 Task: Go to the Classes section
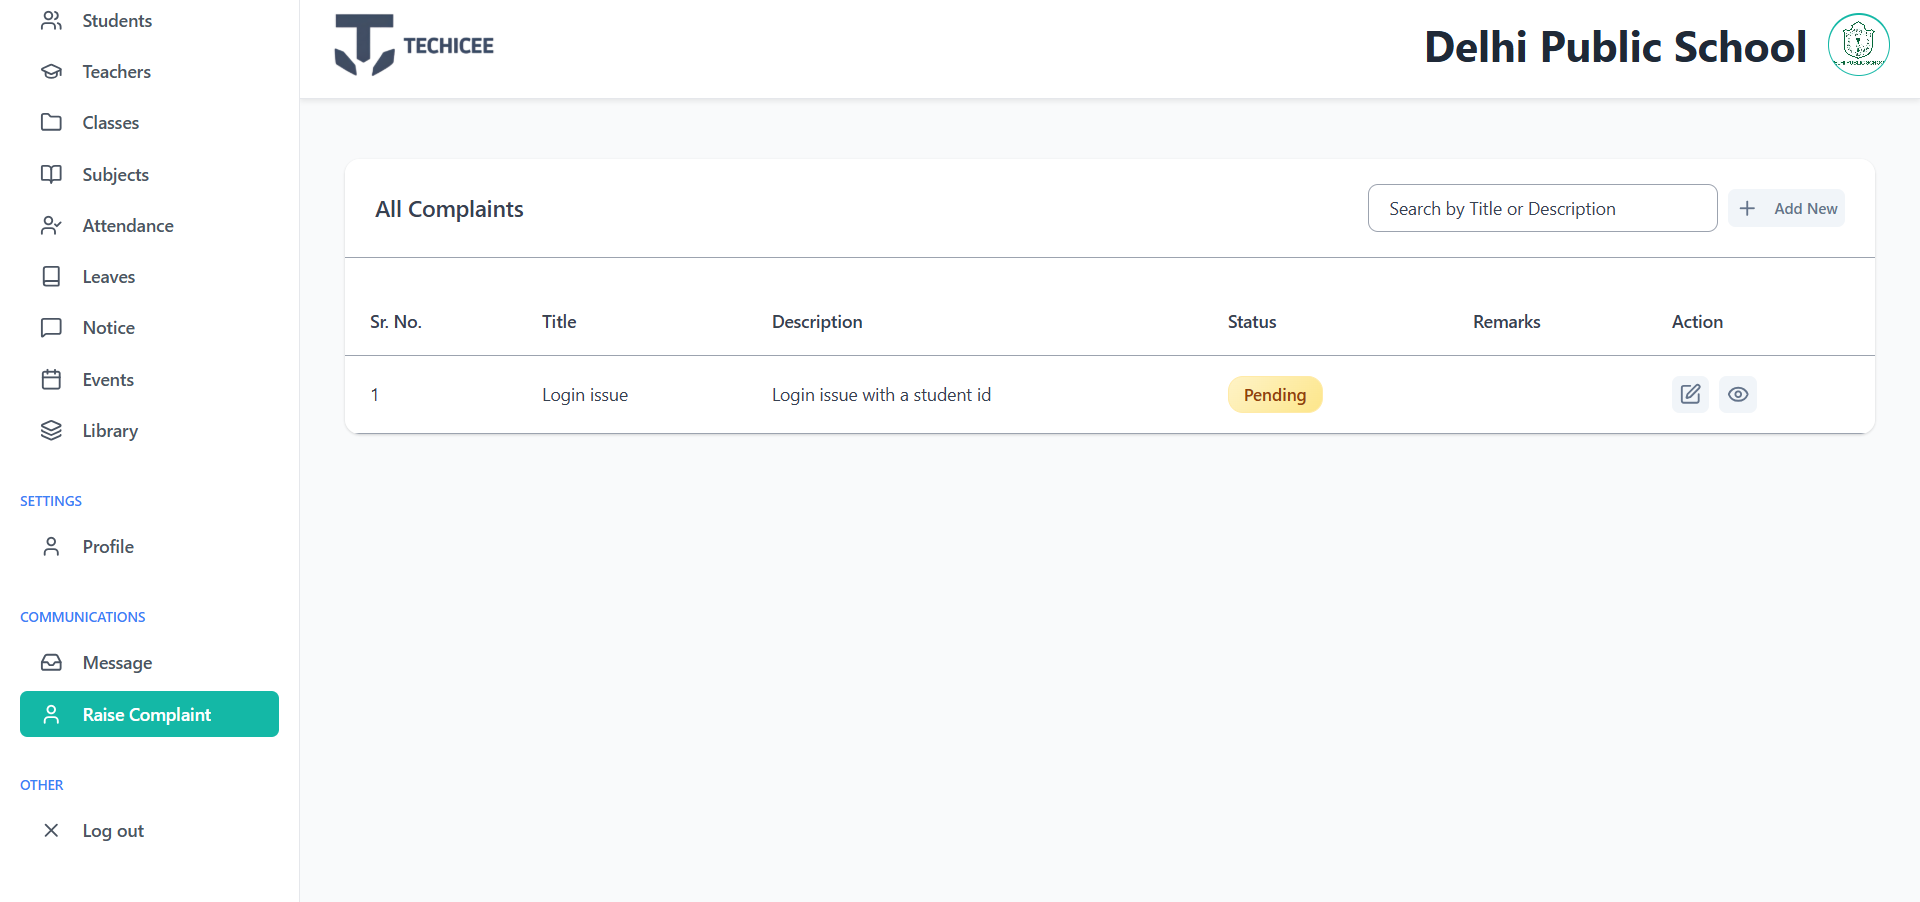(110, 123)
